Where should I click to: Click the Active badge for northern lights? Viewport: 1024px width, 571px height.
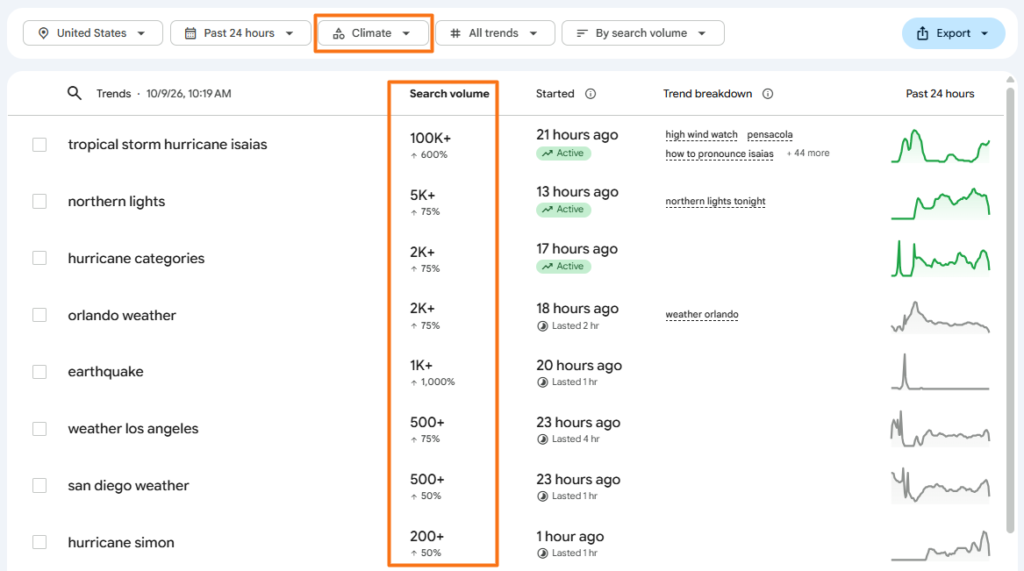click(564, 210)
